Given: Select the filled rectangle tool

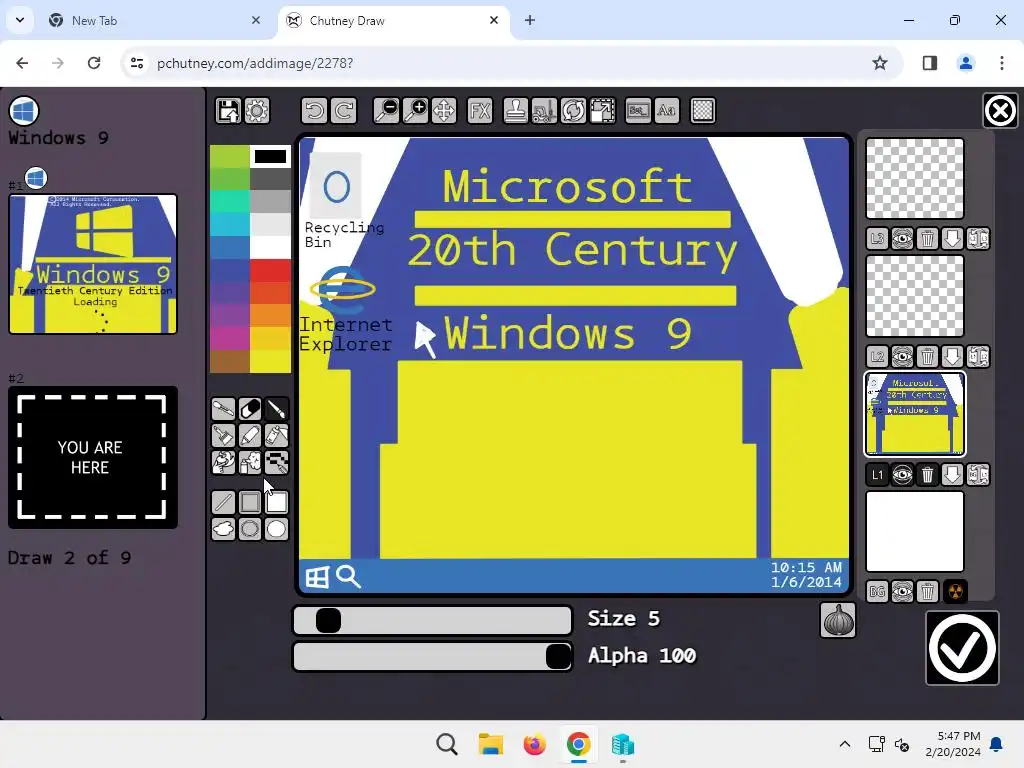Looking at the screenshot, I should (x=276, y=502).
